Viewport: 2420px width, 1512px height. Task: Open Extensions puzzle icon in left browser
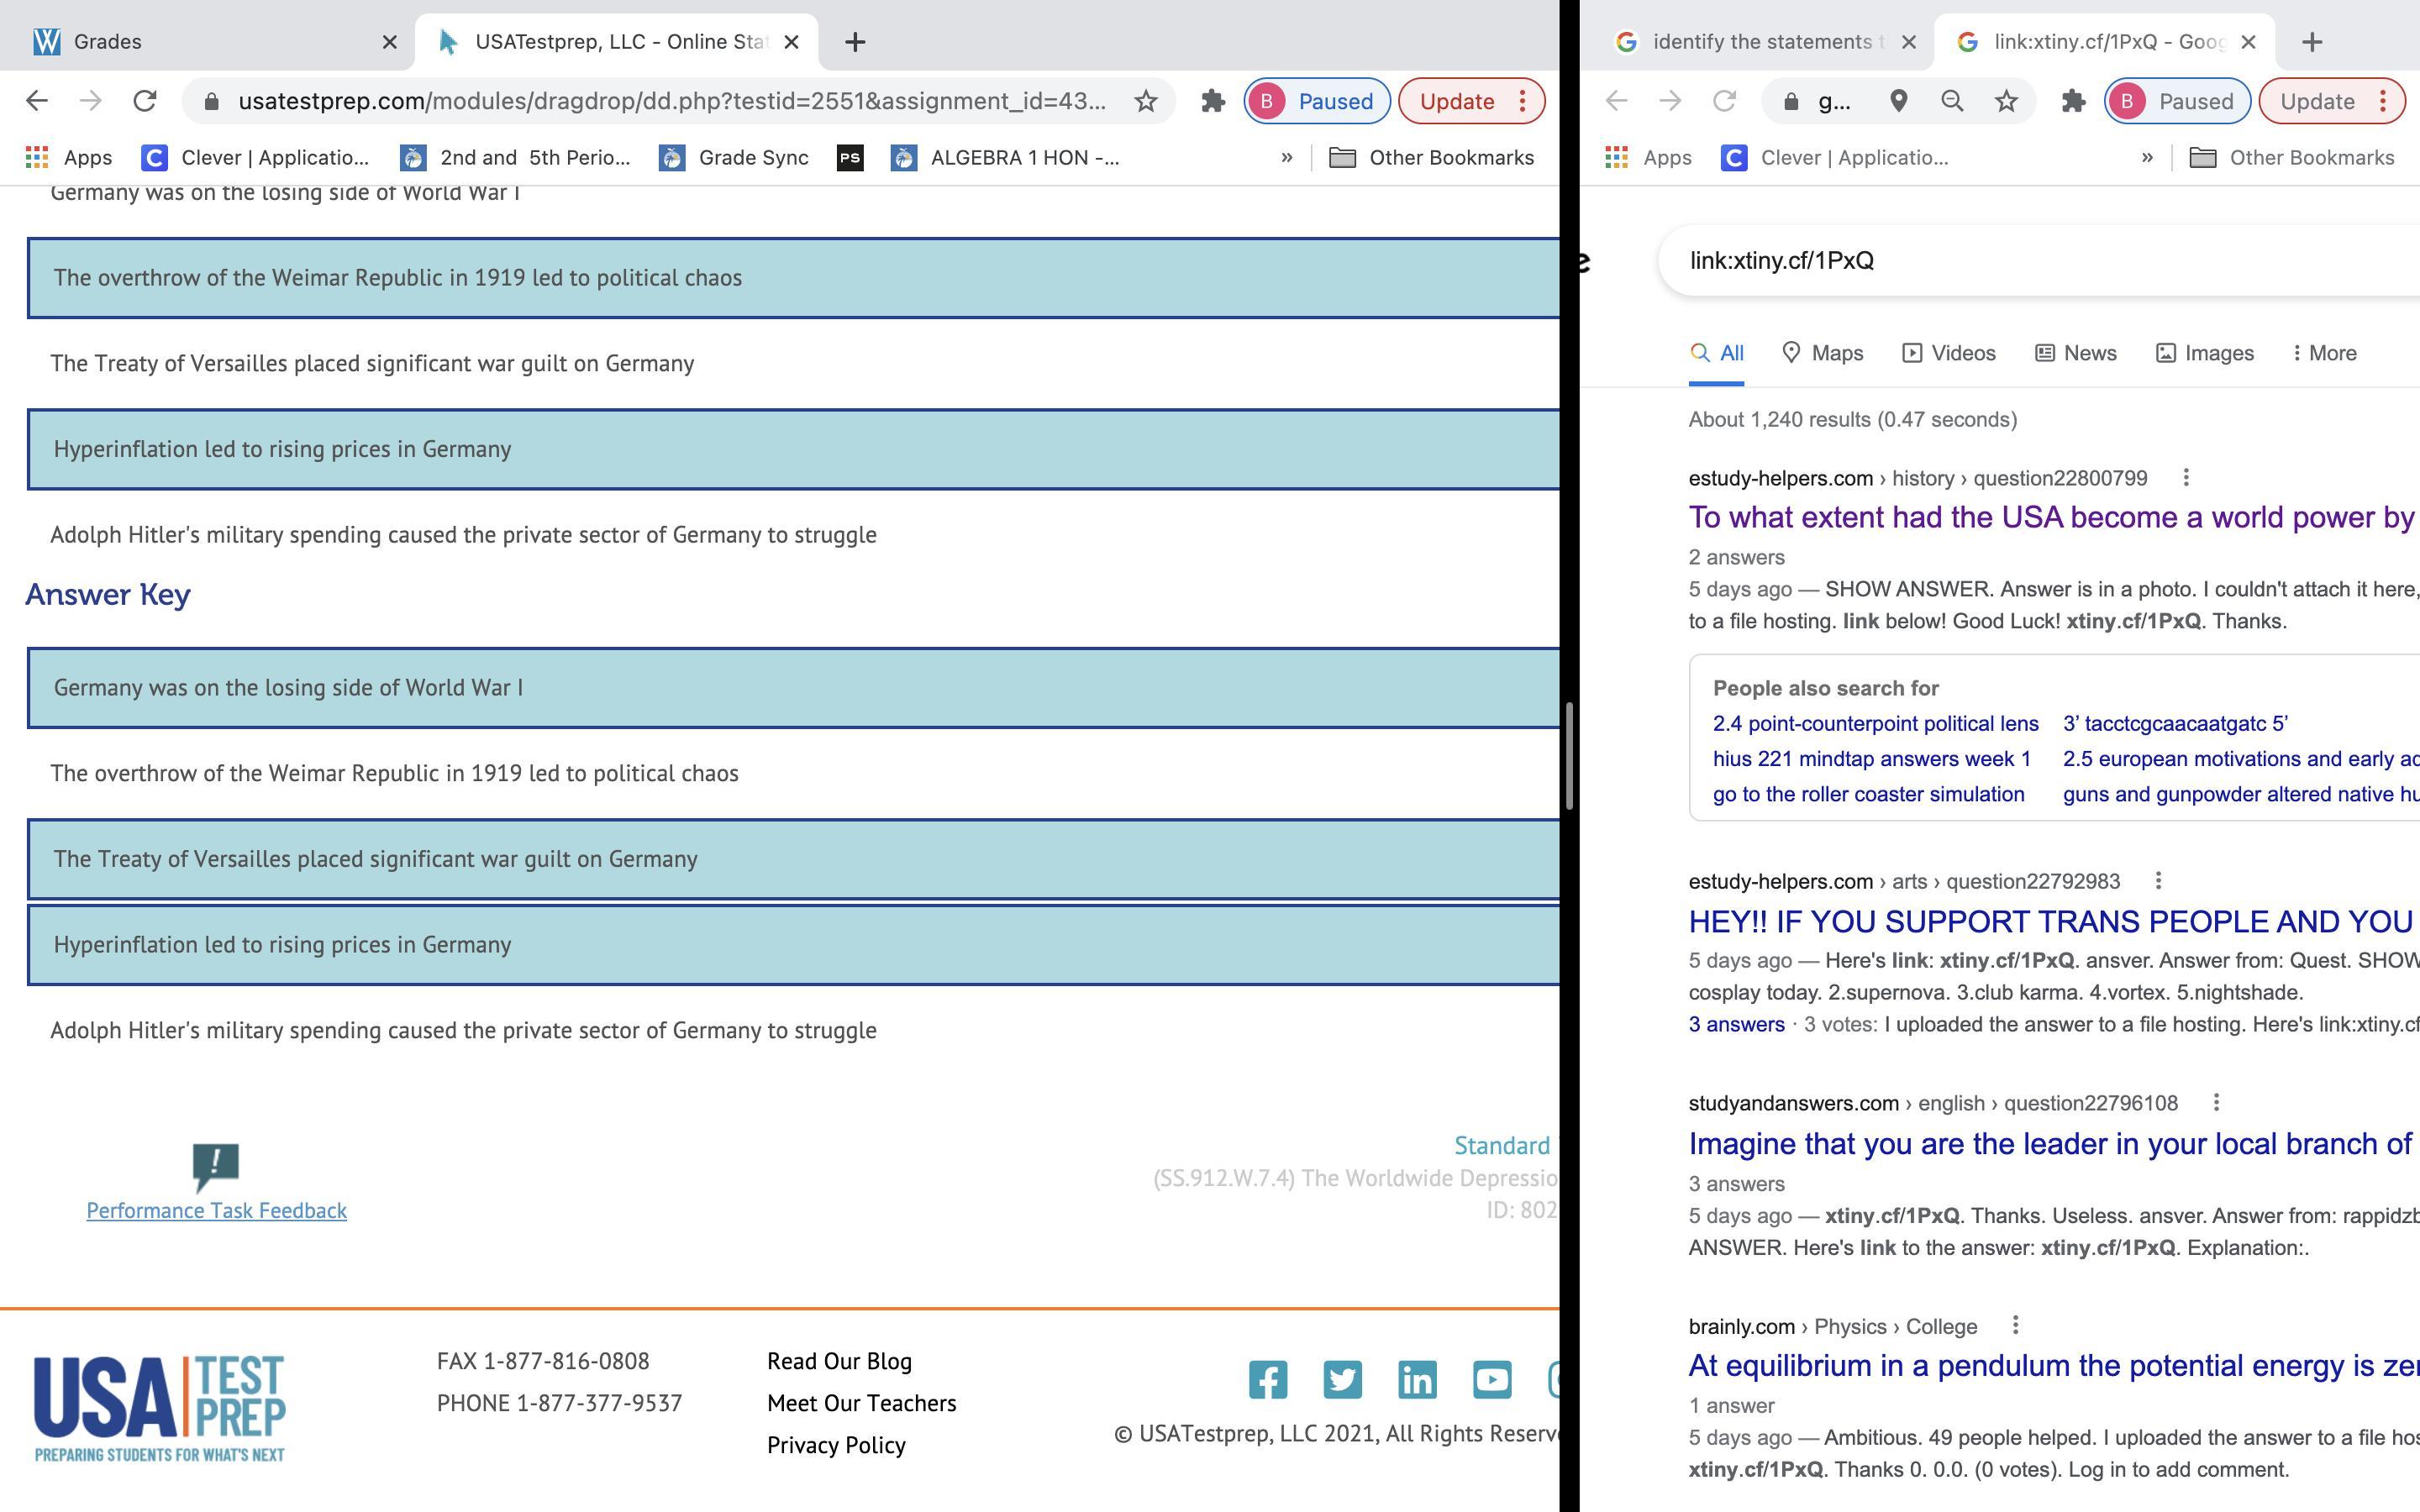point(1213,101)
